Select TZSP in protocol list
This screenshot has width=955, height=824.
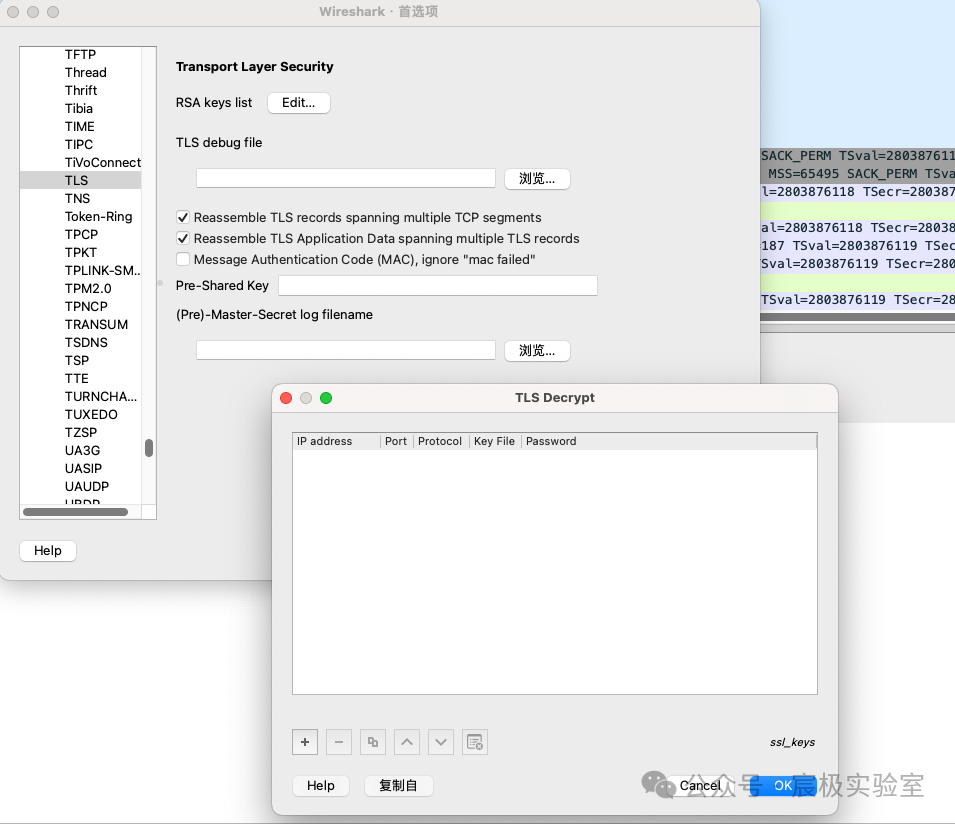pyautogui.click(x=80, y=432)
